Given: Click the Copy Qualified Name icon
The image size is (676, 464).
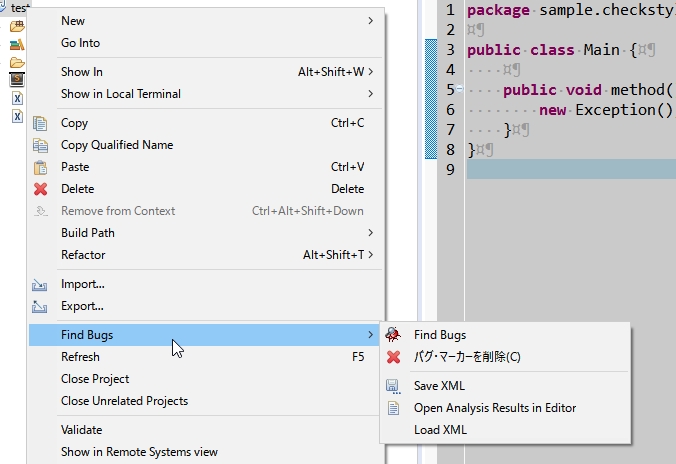Looking at the screenshot, I should tap(41, 145).
